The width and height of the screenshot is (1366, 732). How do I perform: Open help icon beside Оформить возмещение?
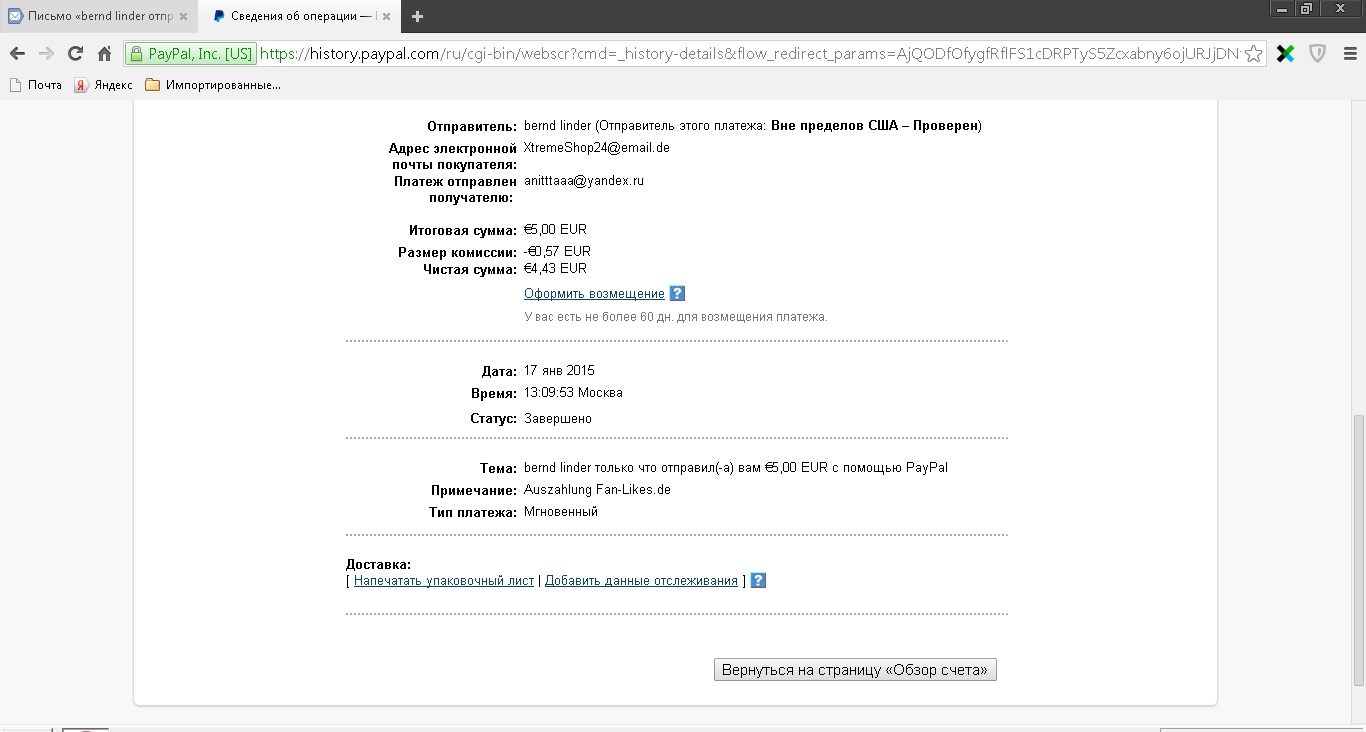677,294
